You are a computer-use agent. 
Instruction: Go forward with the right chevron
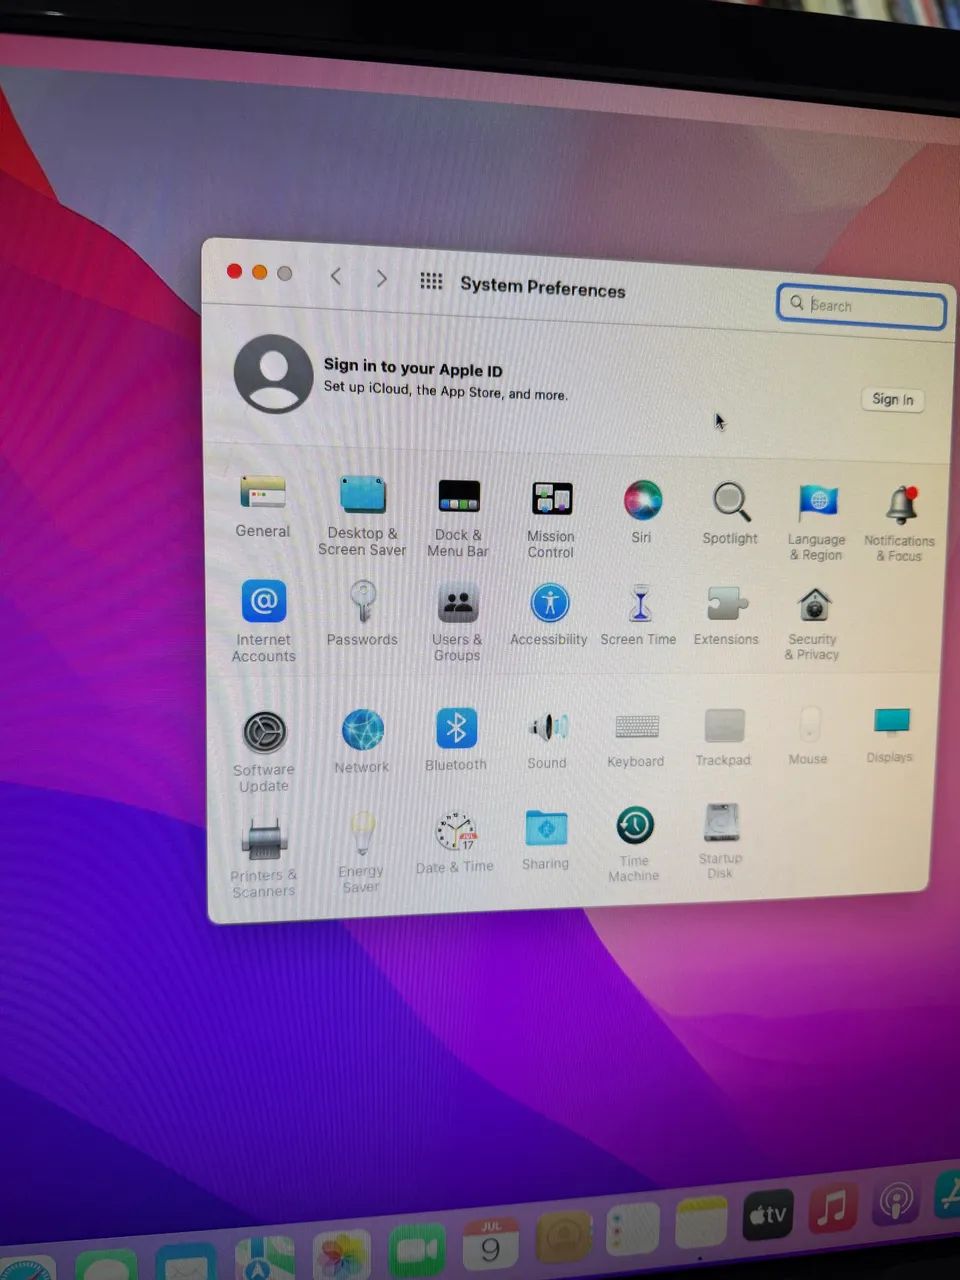click(381, 278)
